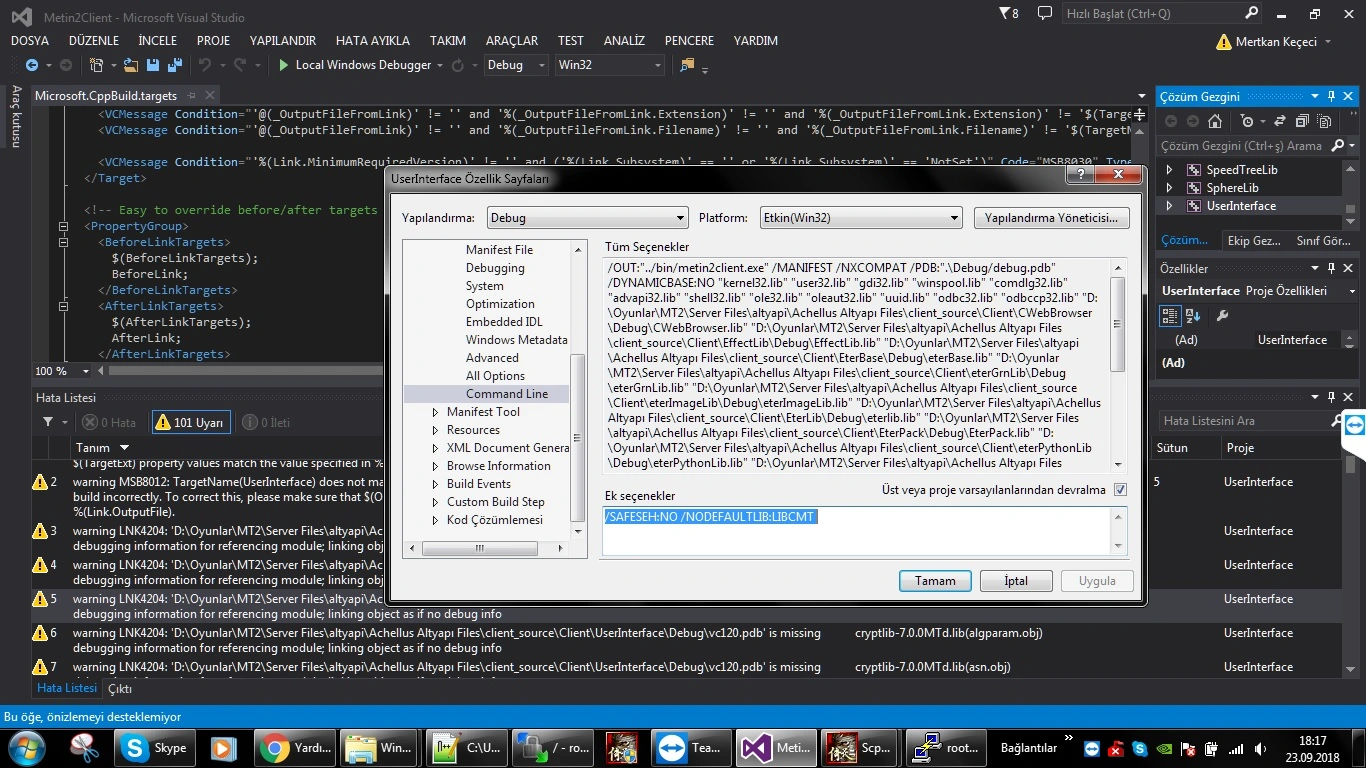Expand the Manifest Tool tree node
1366x768 pixels.
click(435, 412)
